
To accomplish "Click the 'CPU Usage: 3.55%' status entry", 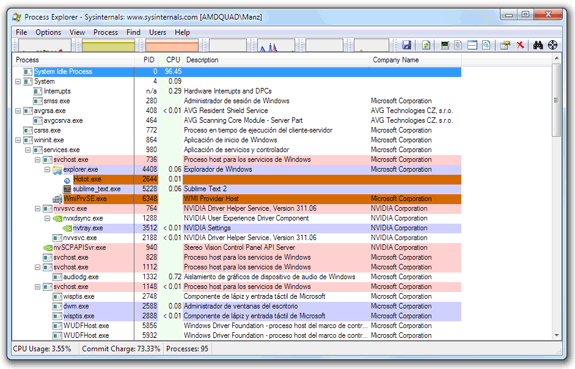I will pos(42,349).
